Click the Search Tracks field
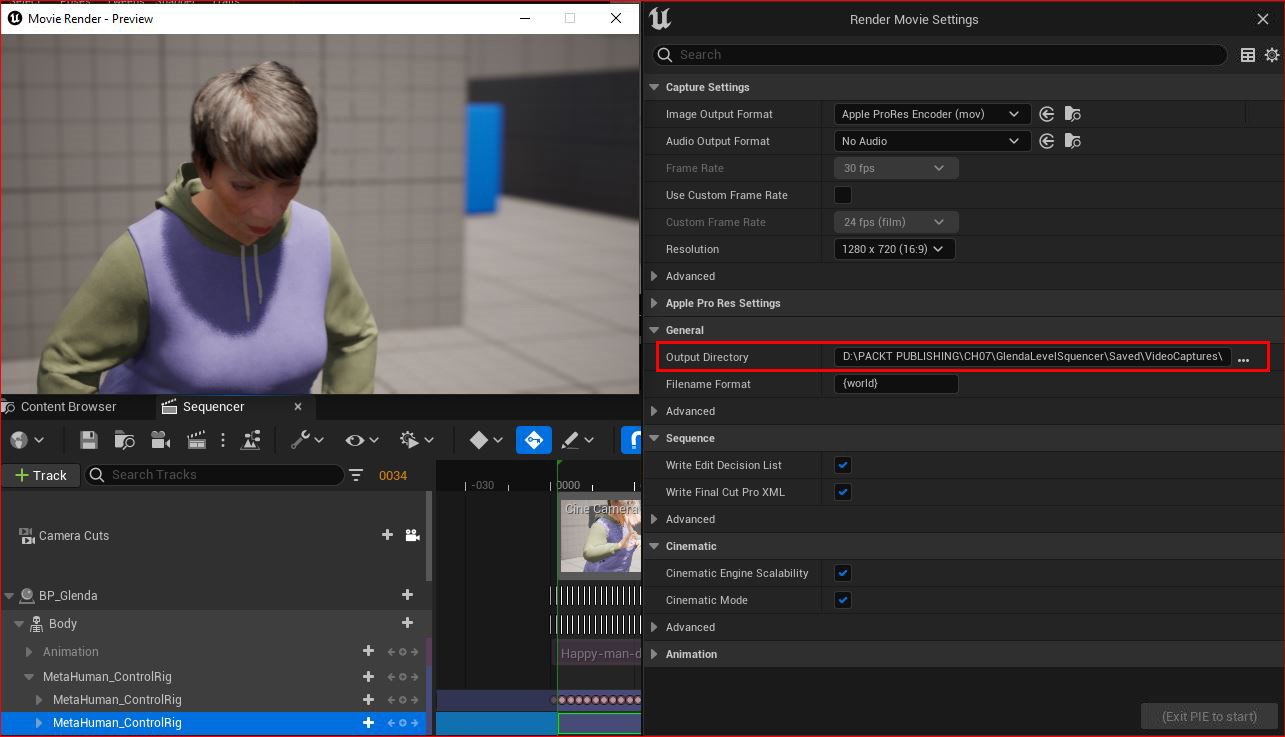 pos(214,475)
